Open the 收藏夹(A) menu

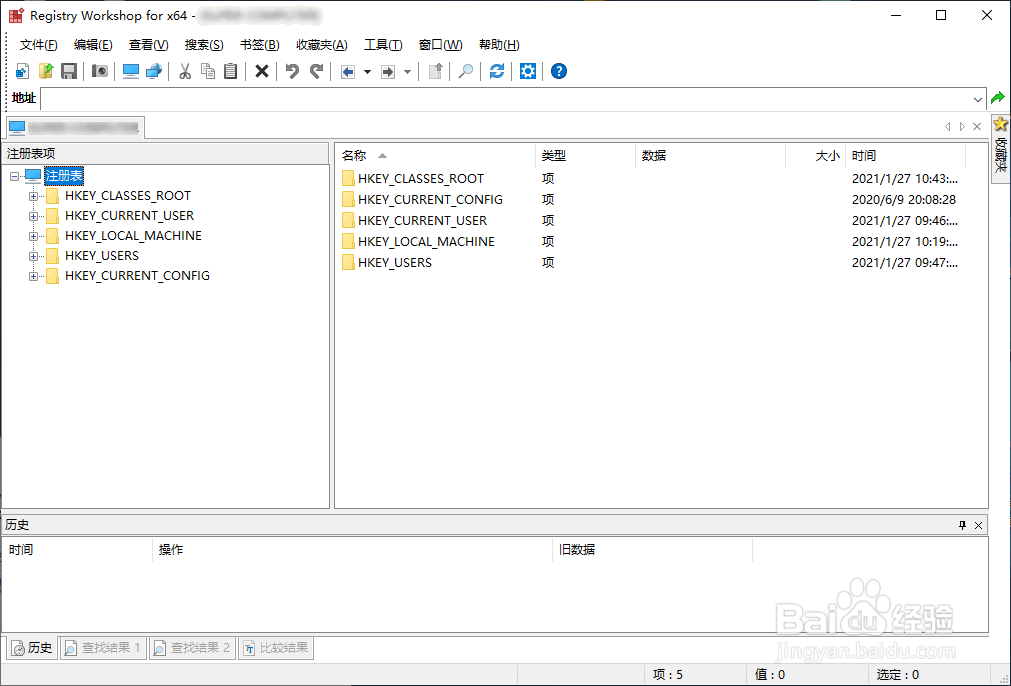point(322,44)
